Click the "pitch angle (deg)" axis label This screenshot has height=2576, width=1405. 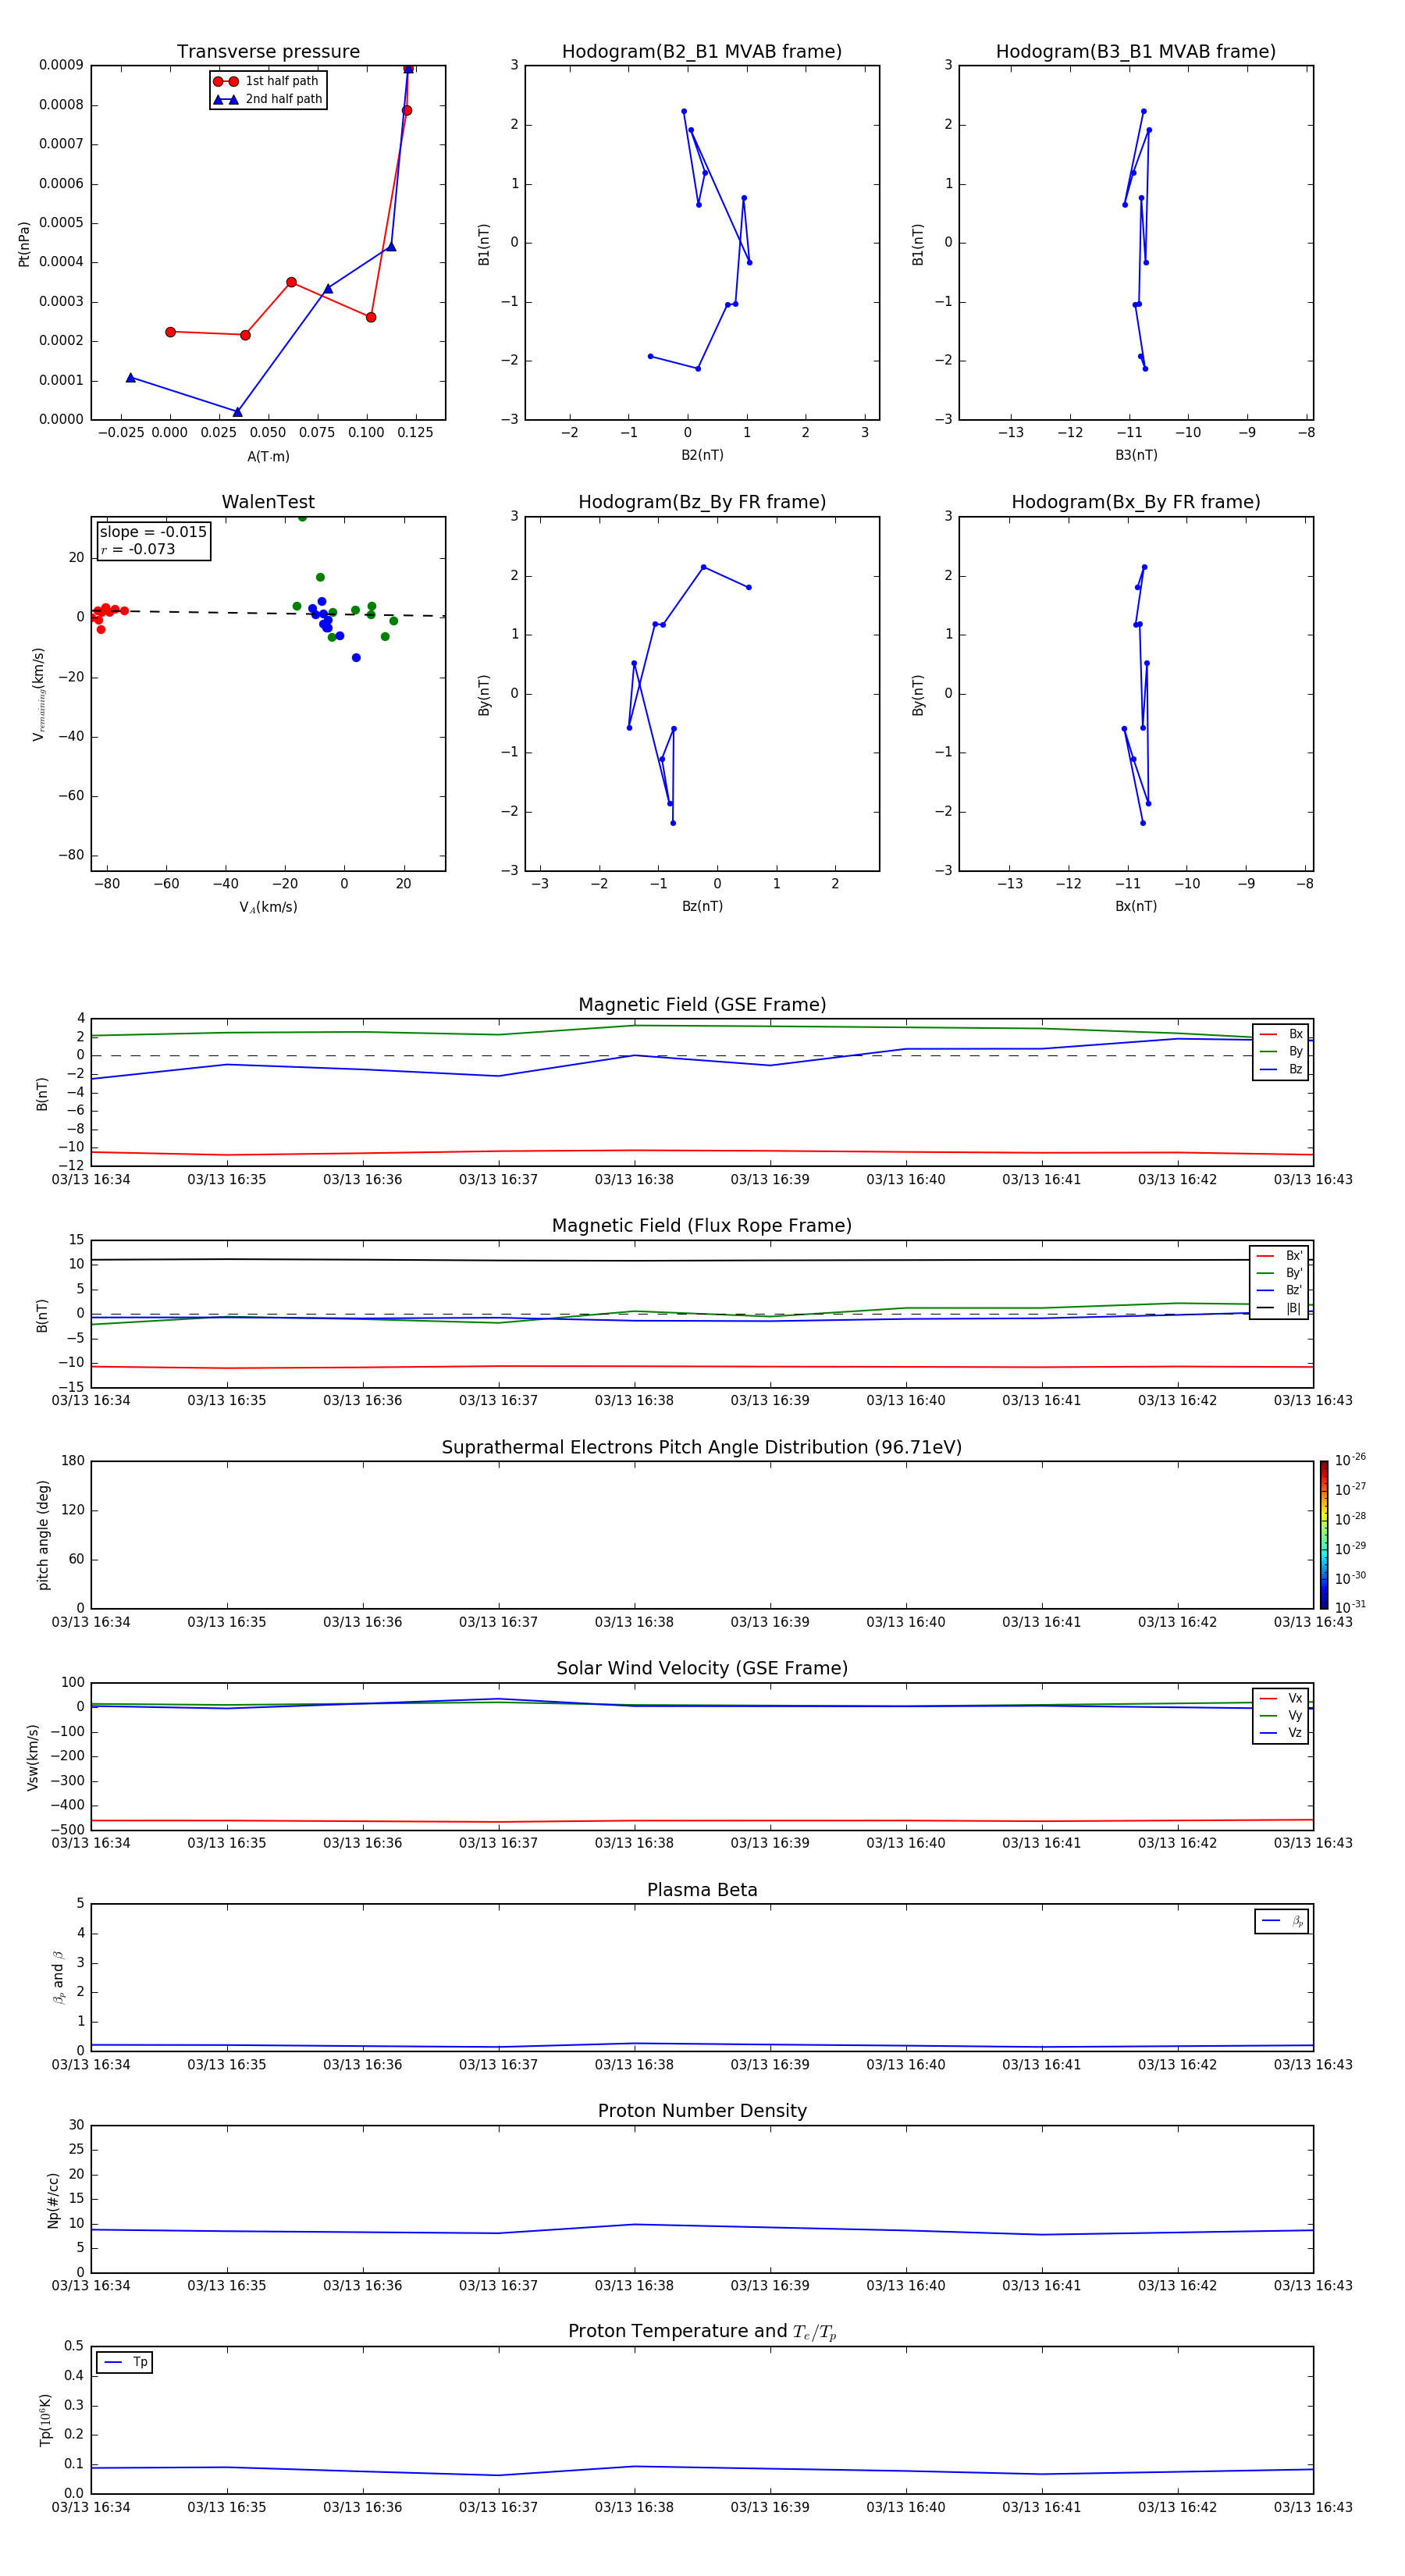click(x=43, y=1535)
